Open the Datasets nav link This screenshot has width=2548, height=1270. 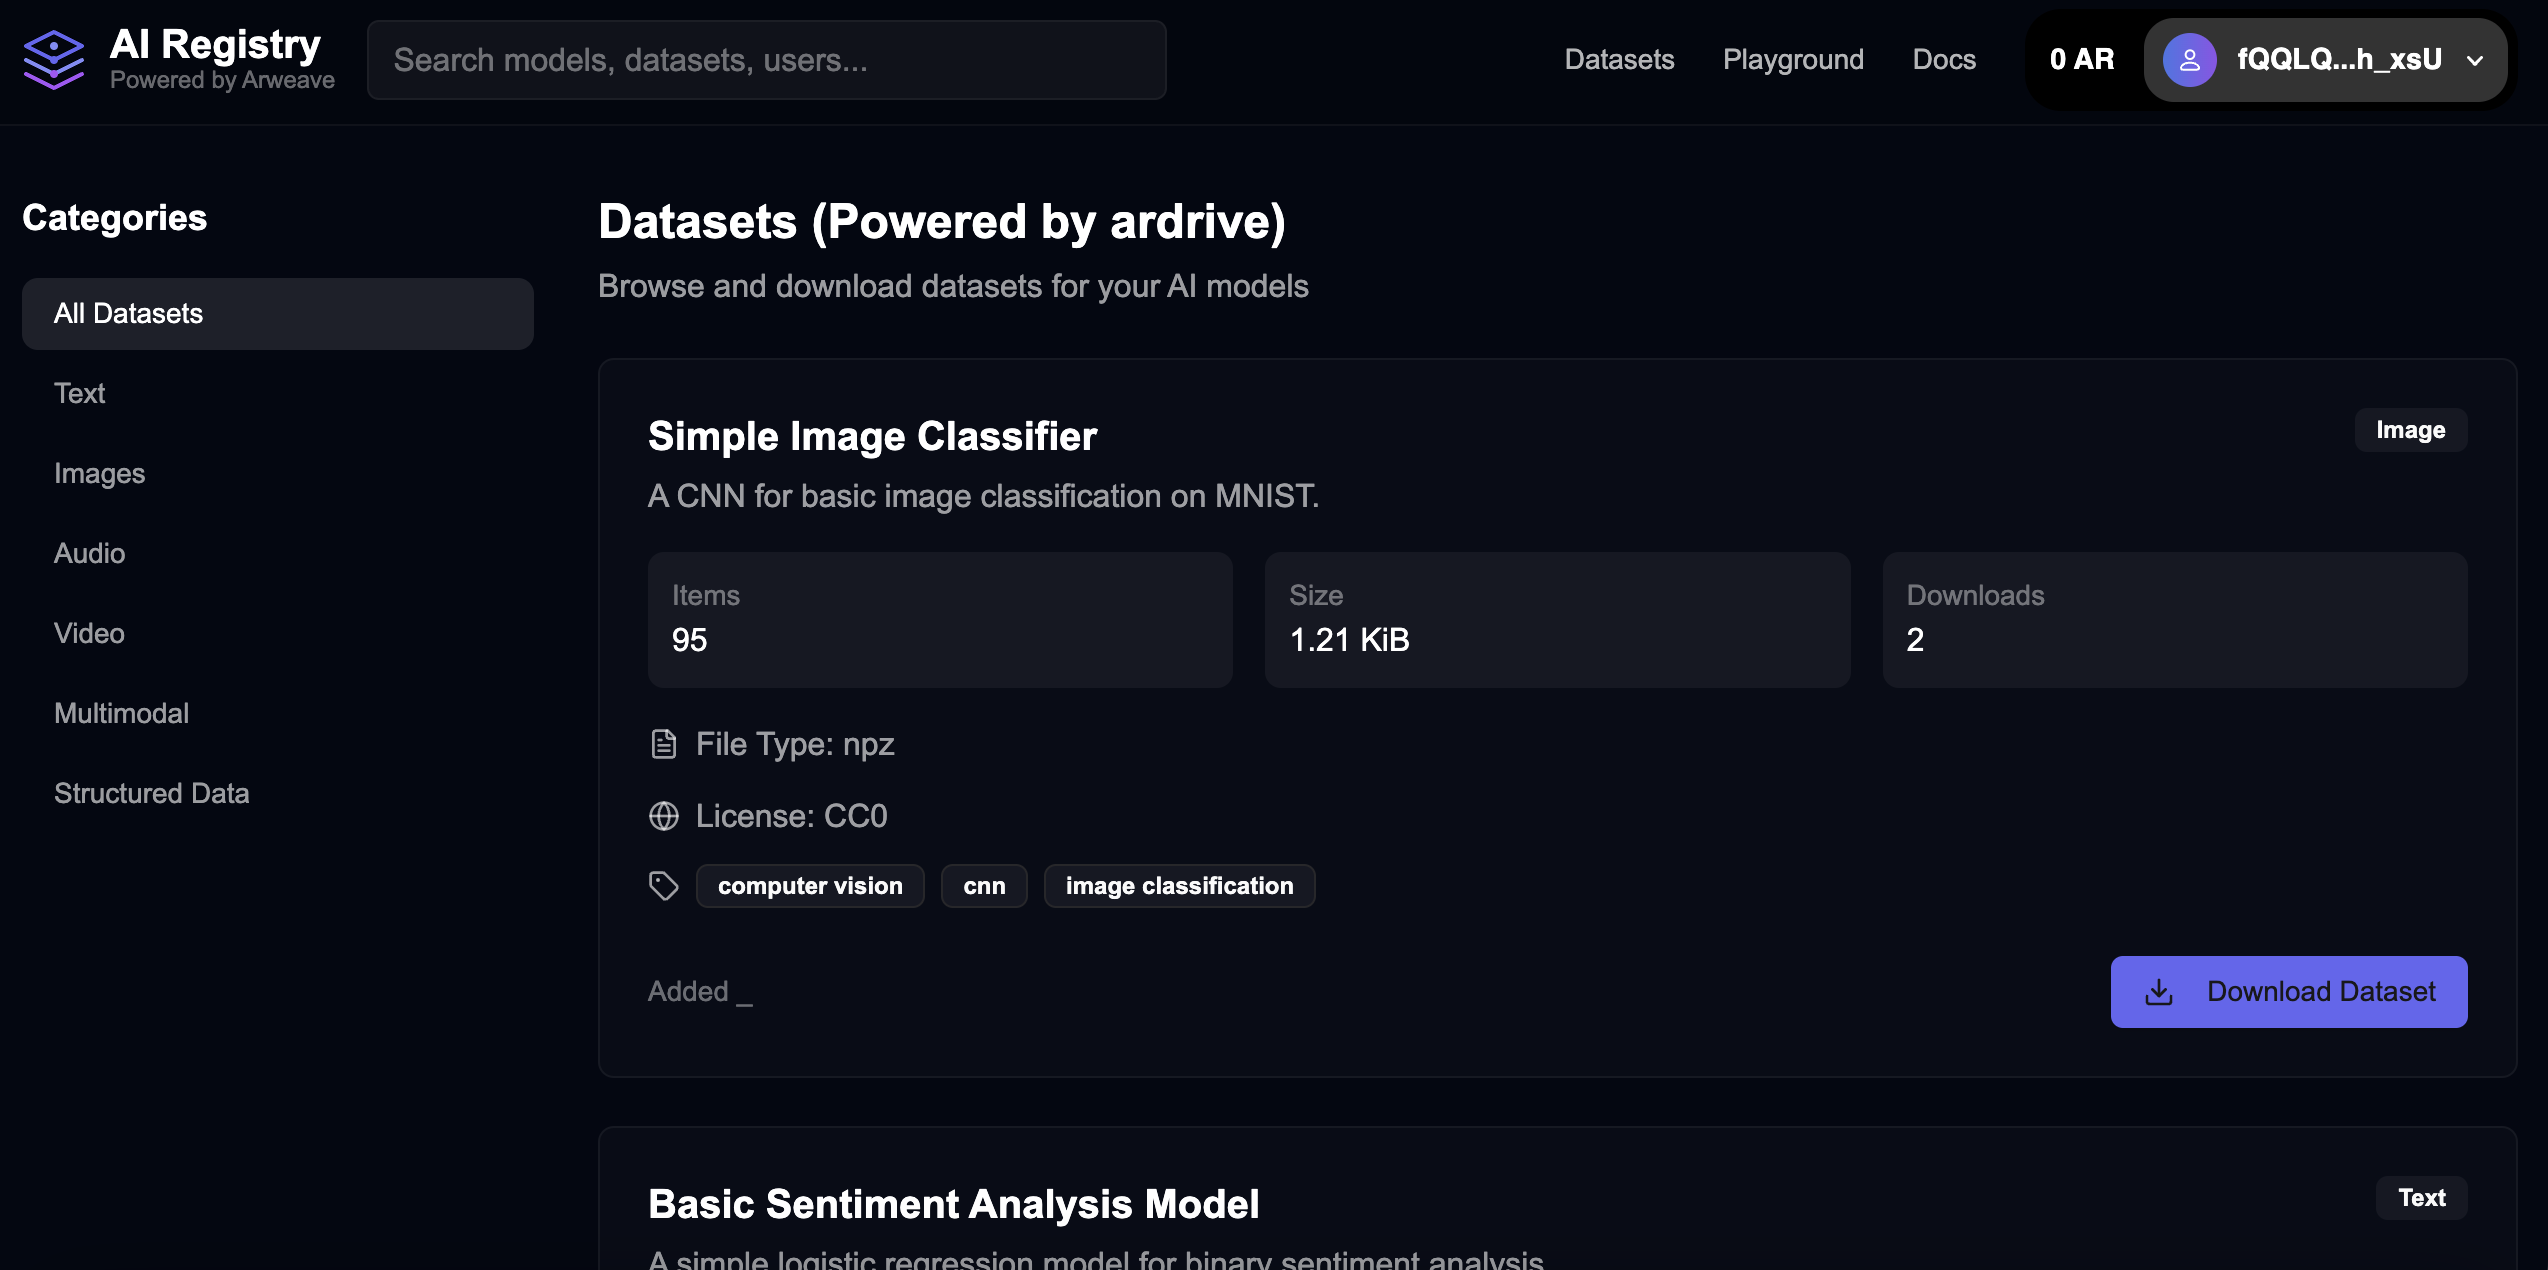(1619, 60)
